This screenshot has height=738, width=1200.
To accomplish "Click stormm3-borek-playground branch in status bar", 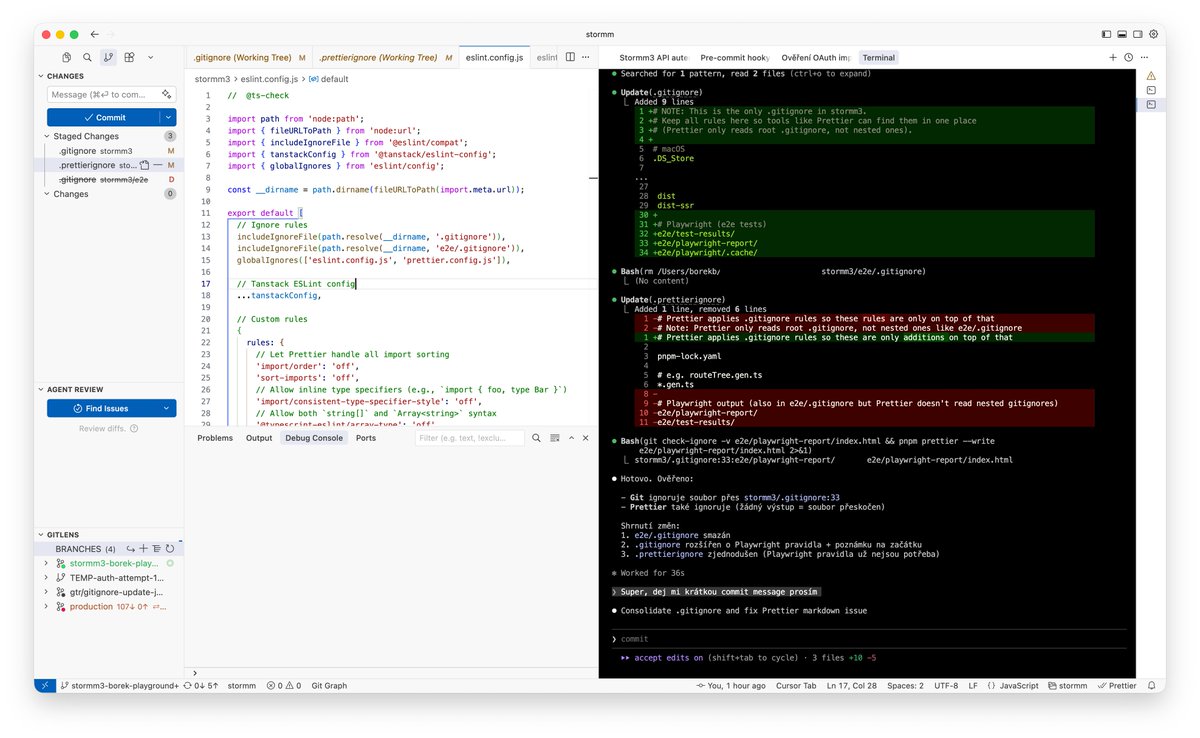I will click(x=119, y=686).
